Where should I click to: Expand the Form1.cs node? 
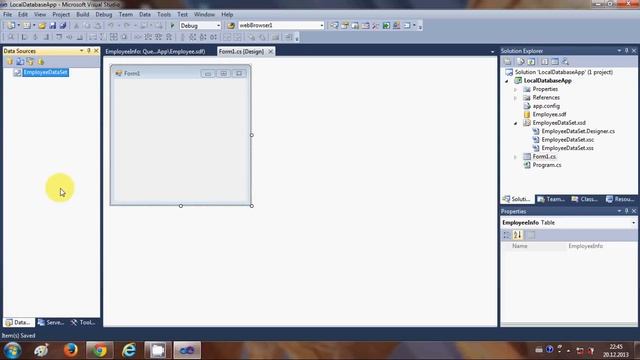516,157
